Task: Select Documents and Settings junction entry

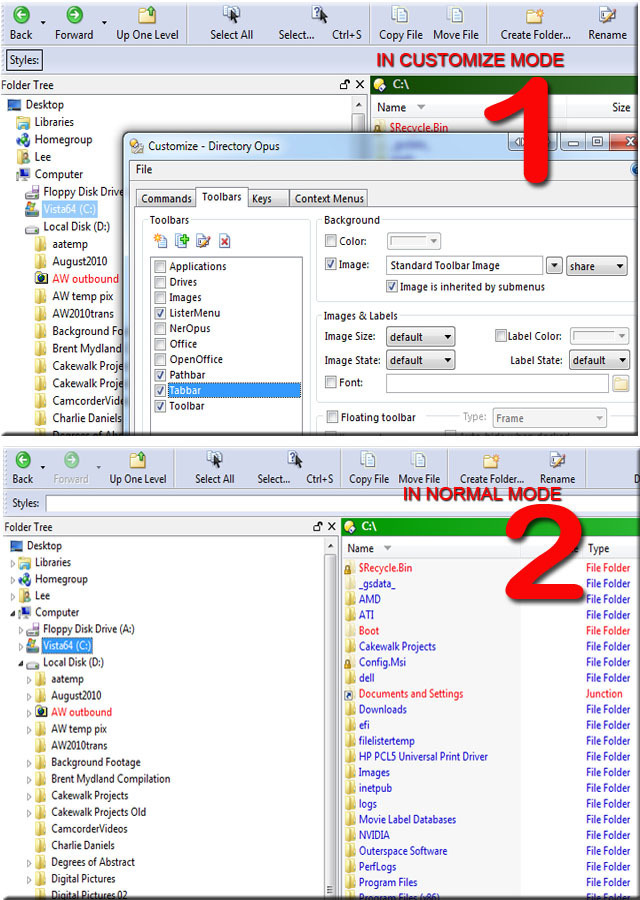Action: (x=411, y=693)
